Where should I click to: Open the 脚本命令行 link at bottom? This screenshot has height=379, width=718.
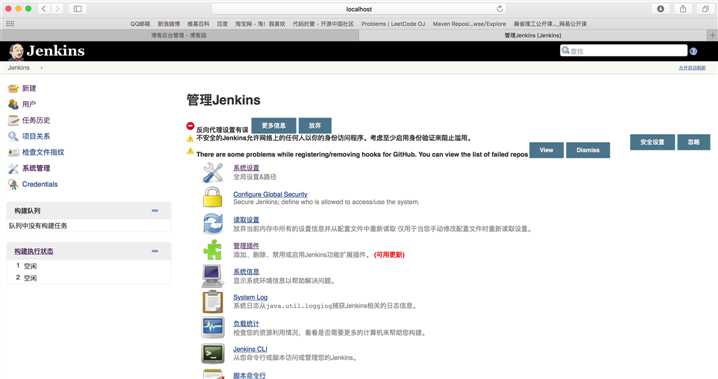(249, 375)
